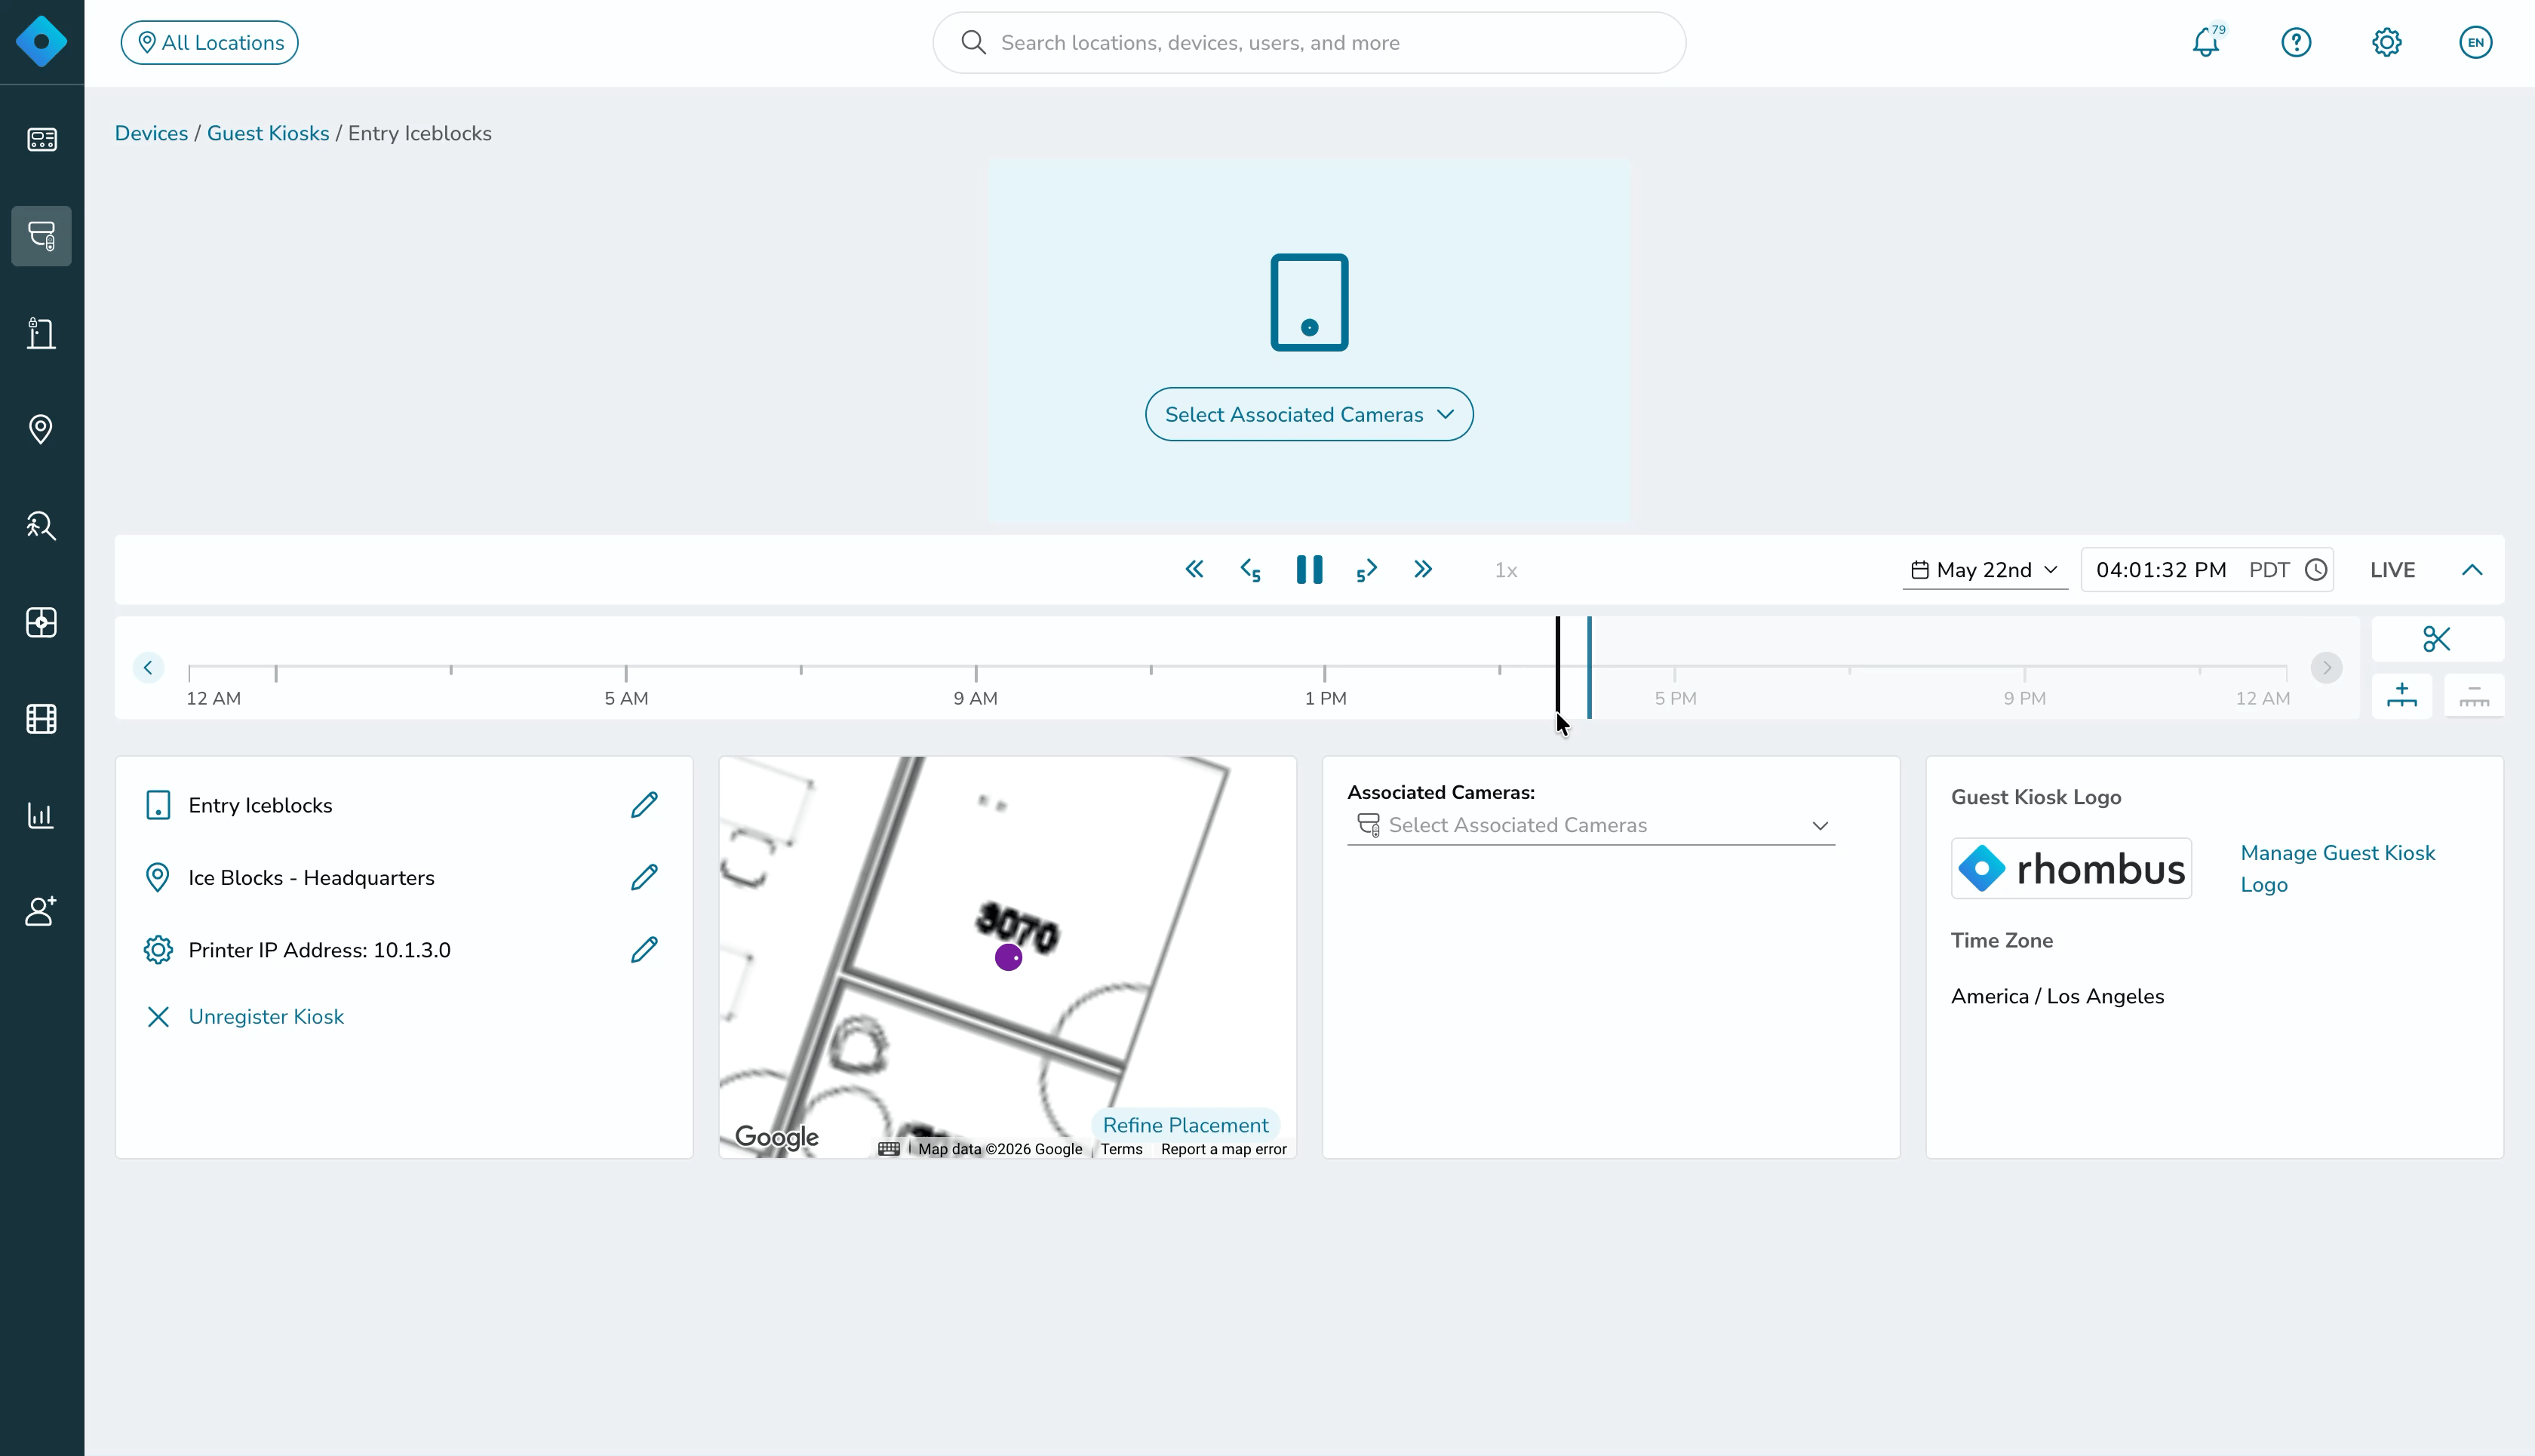Zoom out the timeline scale
Viewport: 2535px width, 1456px height.
(x=2474, y=695)
